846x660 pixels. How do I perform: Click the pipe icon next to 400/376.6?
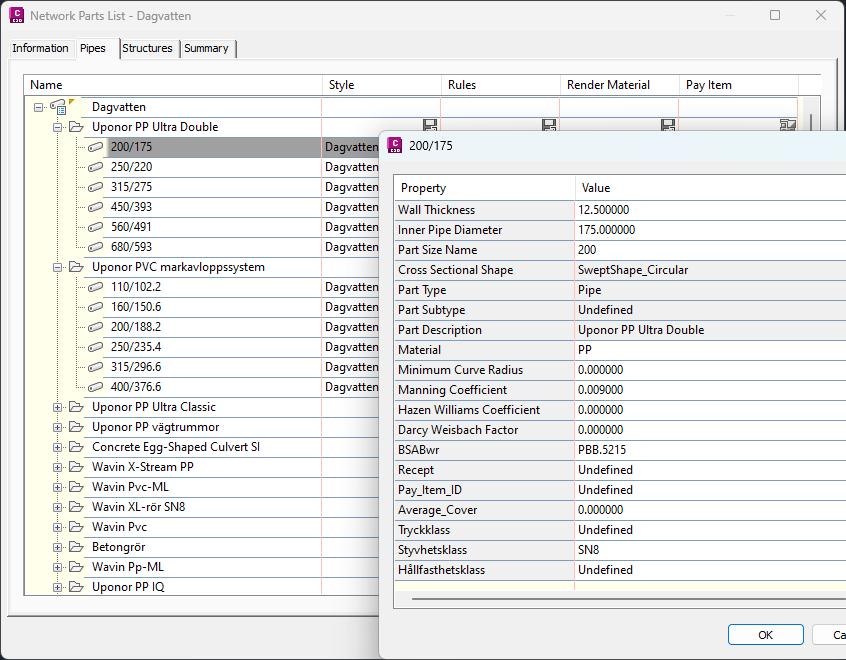point(95,386)
